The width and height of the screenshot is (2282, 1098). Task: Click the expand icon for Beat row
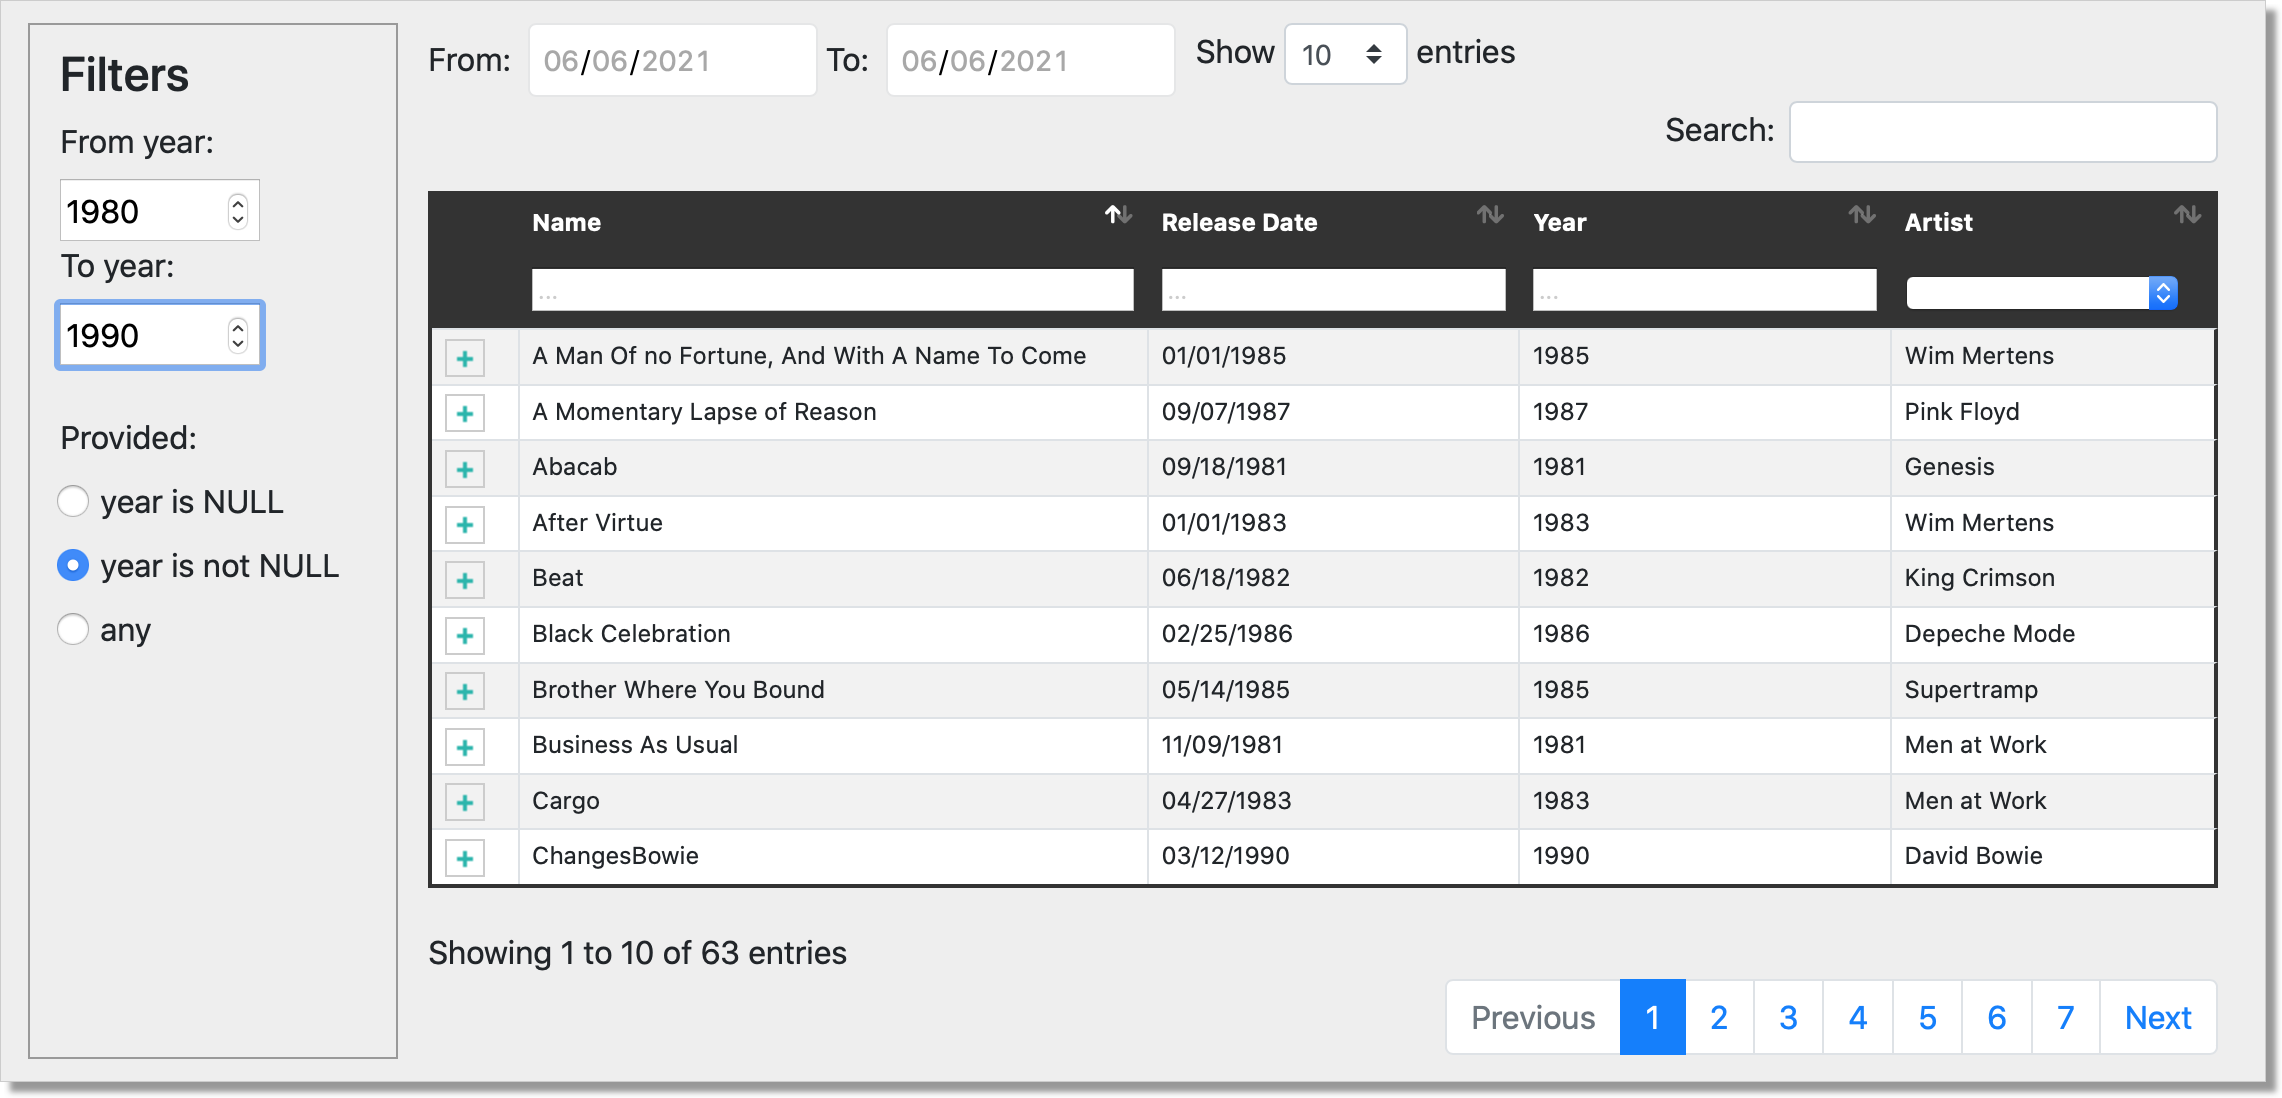pyautogui.click(x=466, y=578)
